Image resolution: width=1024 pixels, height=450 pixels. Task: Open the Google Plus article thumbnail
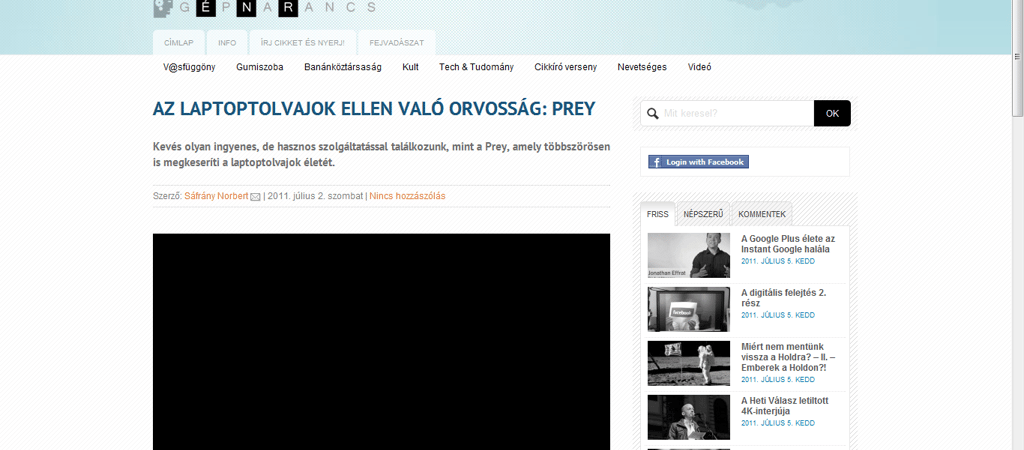[688, 255]
